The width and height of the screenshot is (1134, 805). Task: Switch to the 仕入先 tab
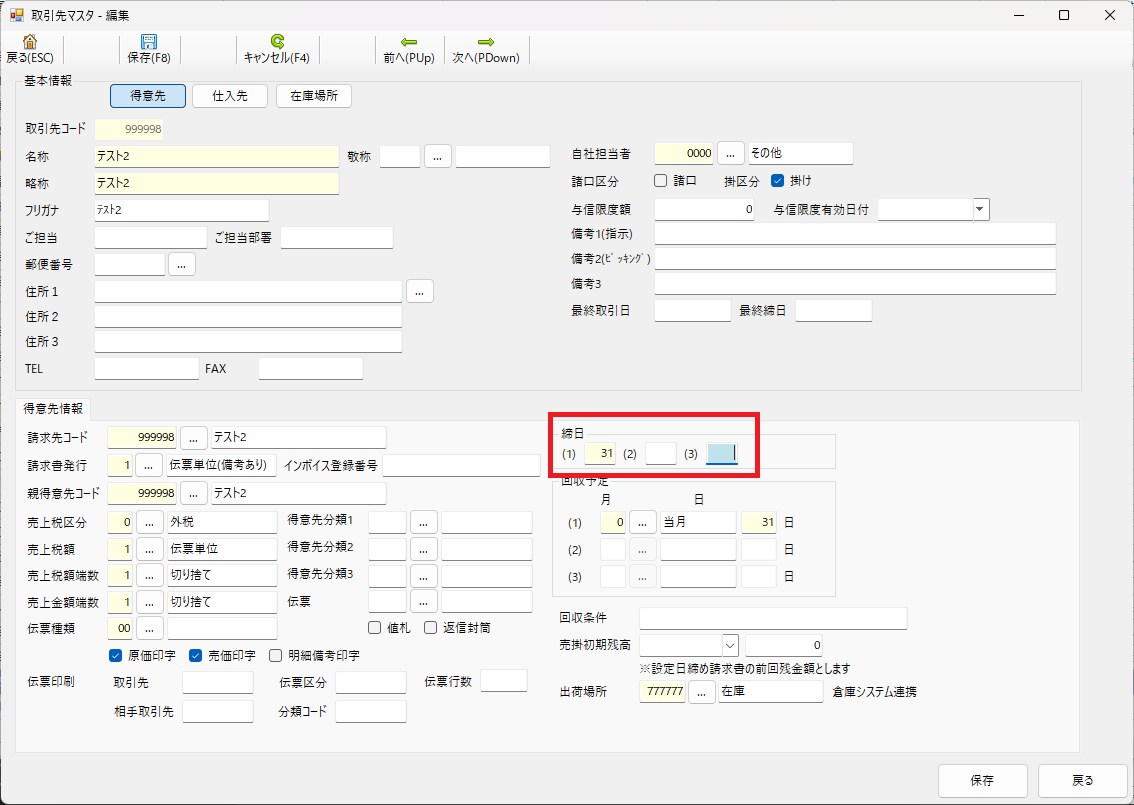[230, 96]
